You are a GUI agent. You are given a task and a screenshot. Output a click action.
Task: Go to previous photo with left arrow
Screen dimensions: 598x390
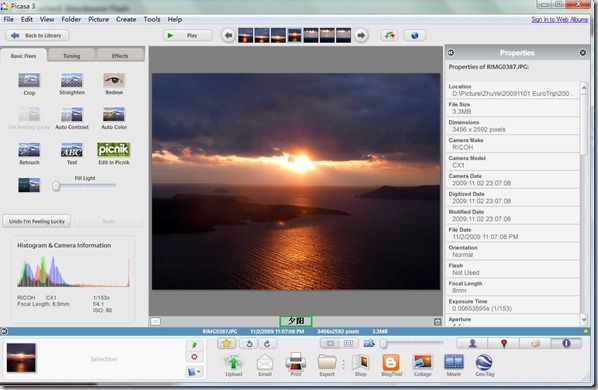(x=228, y=35)
